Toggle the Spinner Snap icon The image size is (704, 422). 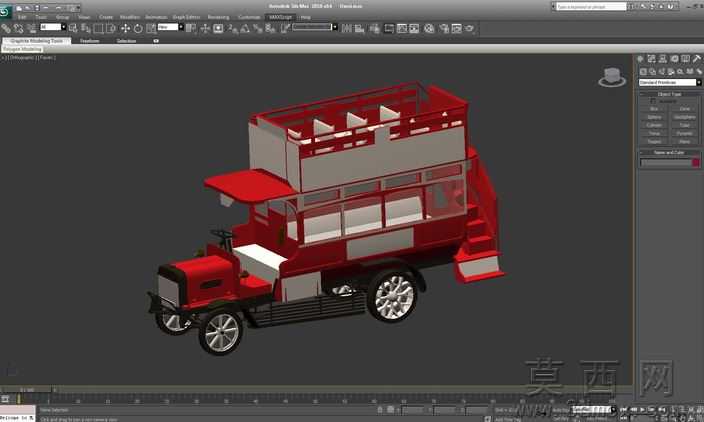(270, 28)
